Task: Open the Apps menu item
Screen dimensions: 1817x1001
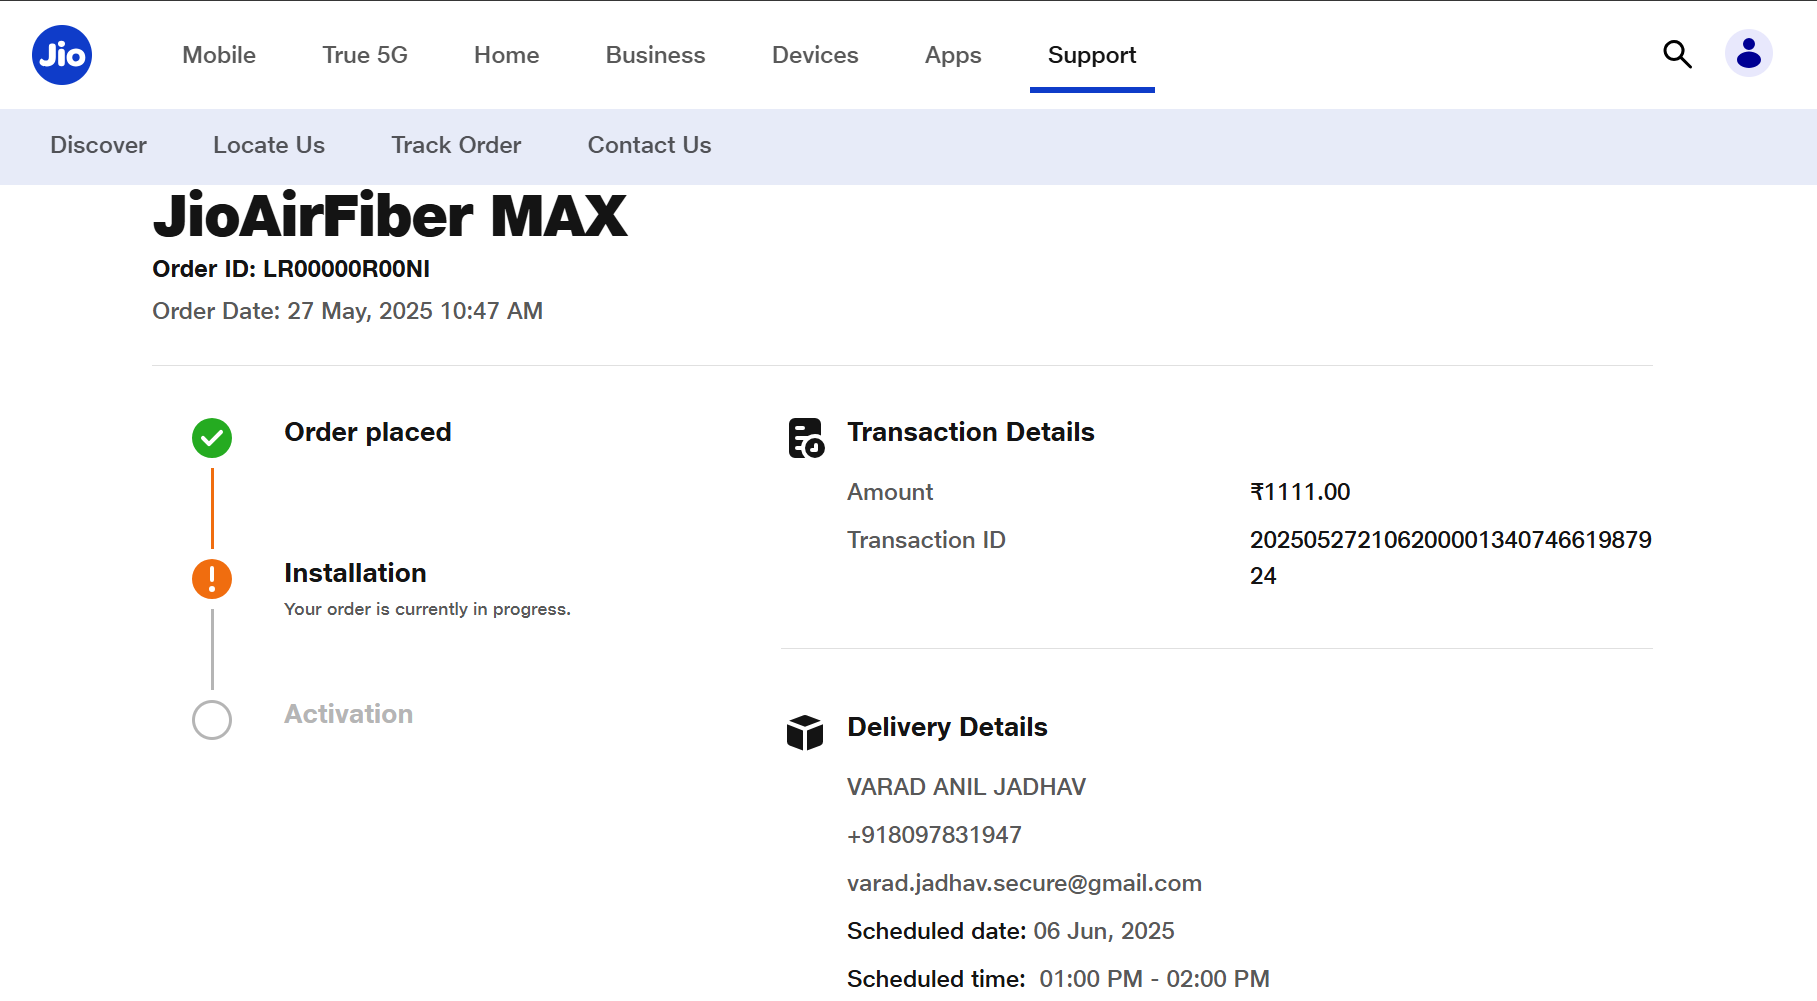Action: pyautogui.click(x=953, y=55)
